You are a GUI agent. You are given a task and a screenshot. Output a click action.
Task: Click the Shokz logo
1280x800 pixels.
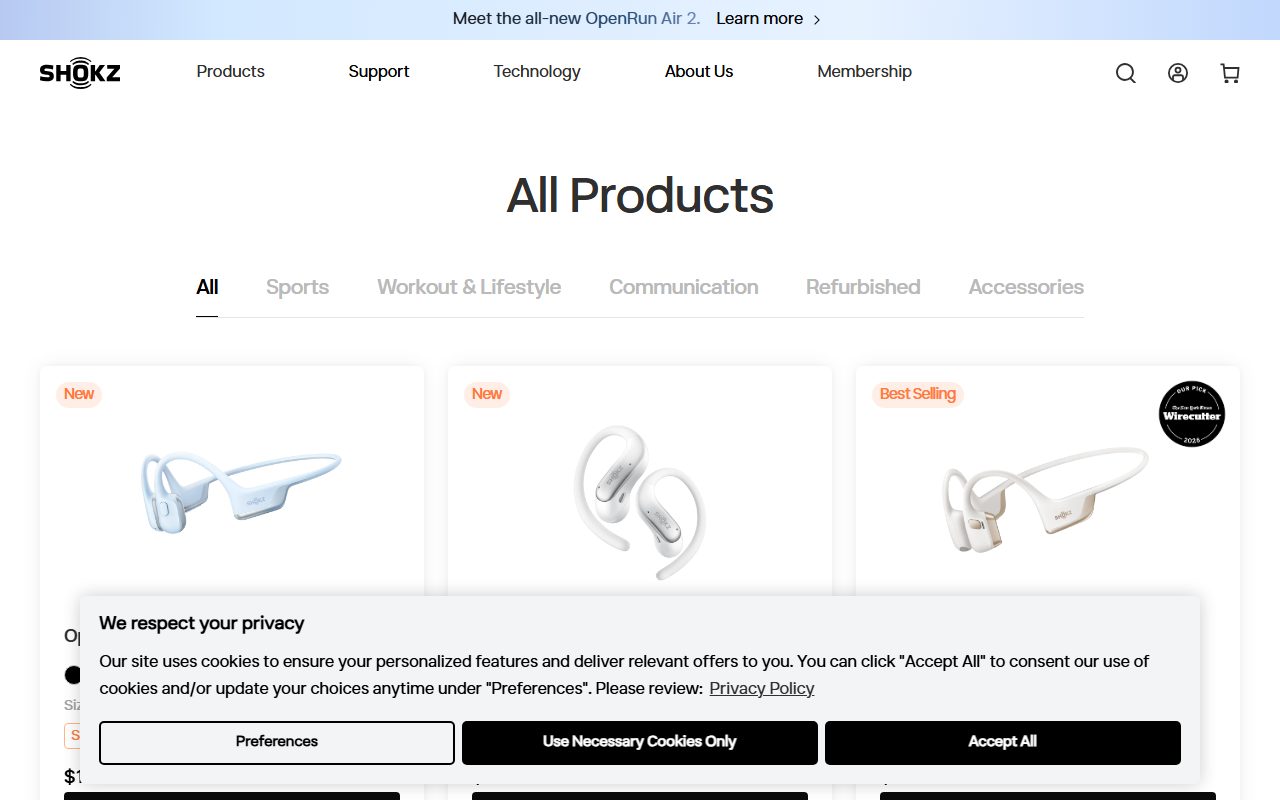(x=80, y=72)
